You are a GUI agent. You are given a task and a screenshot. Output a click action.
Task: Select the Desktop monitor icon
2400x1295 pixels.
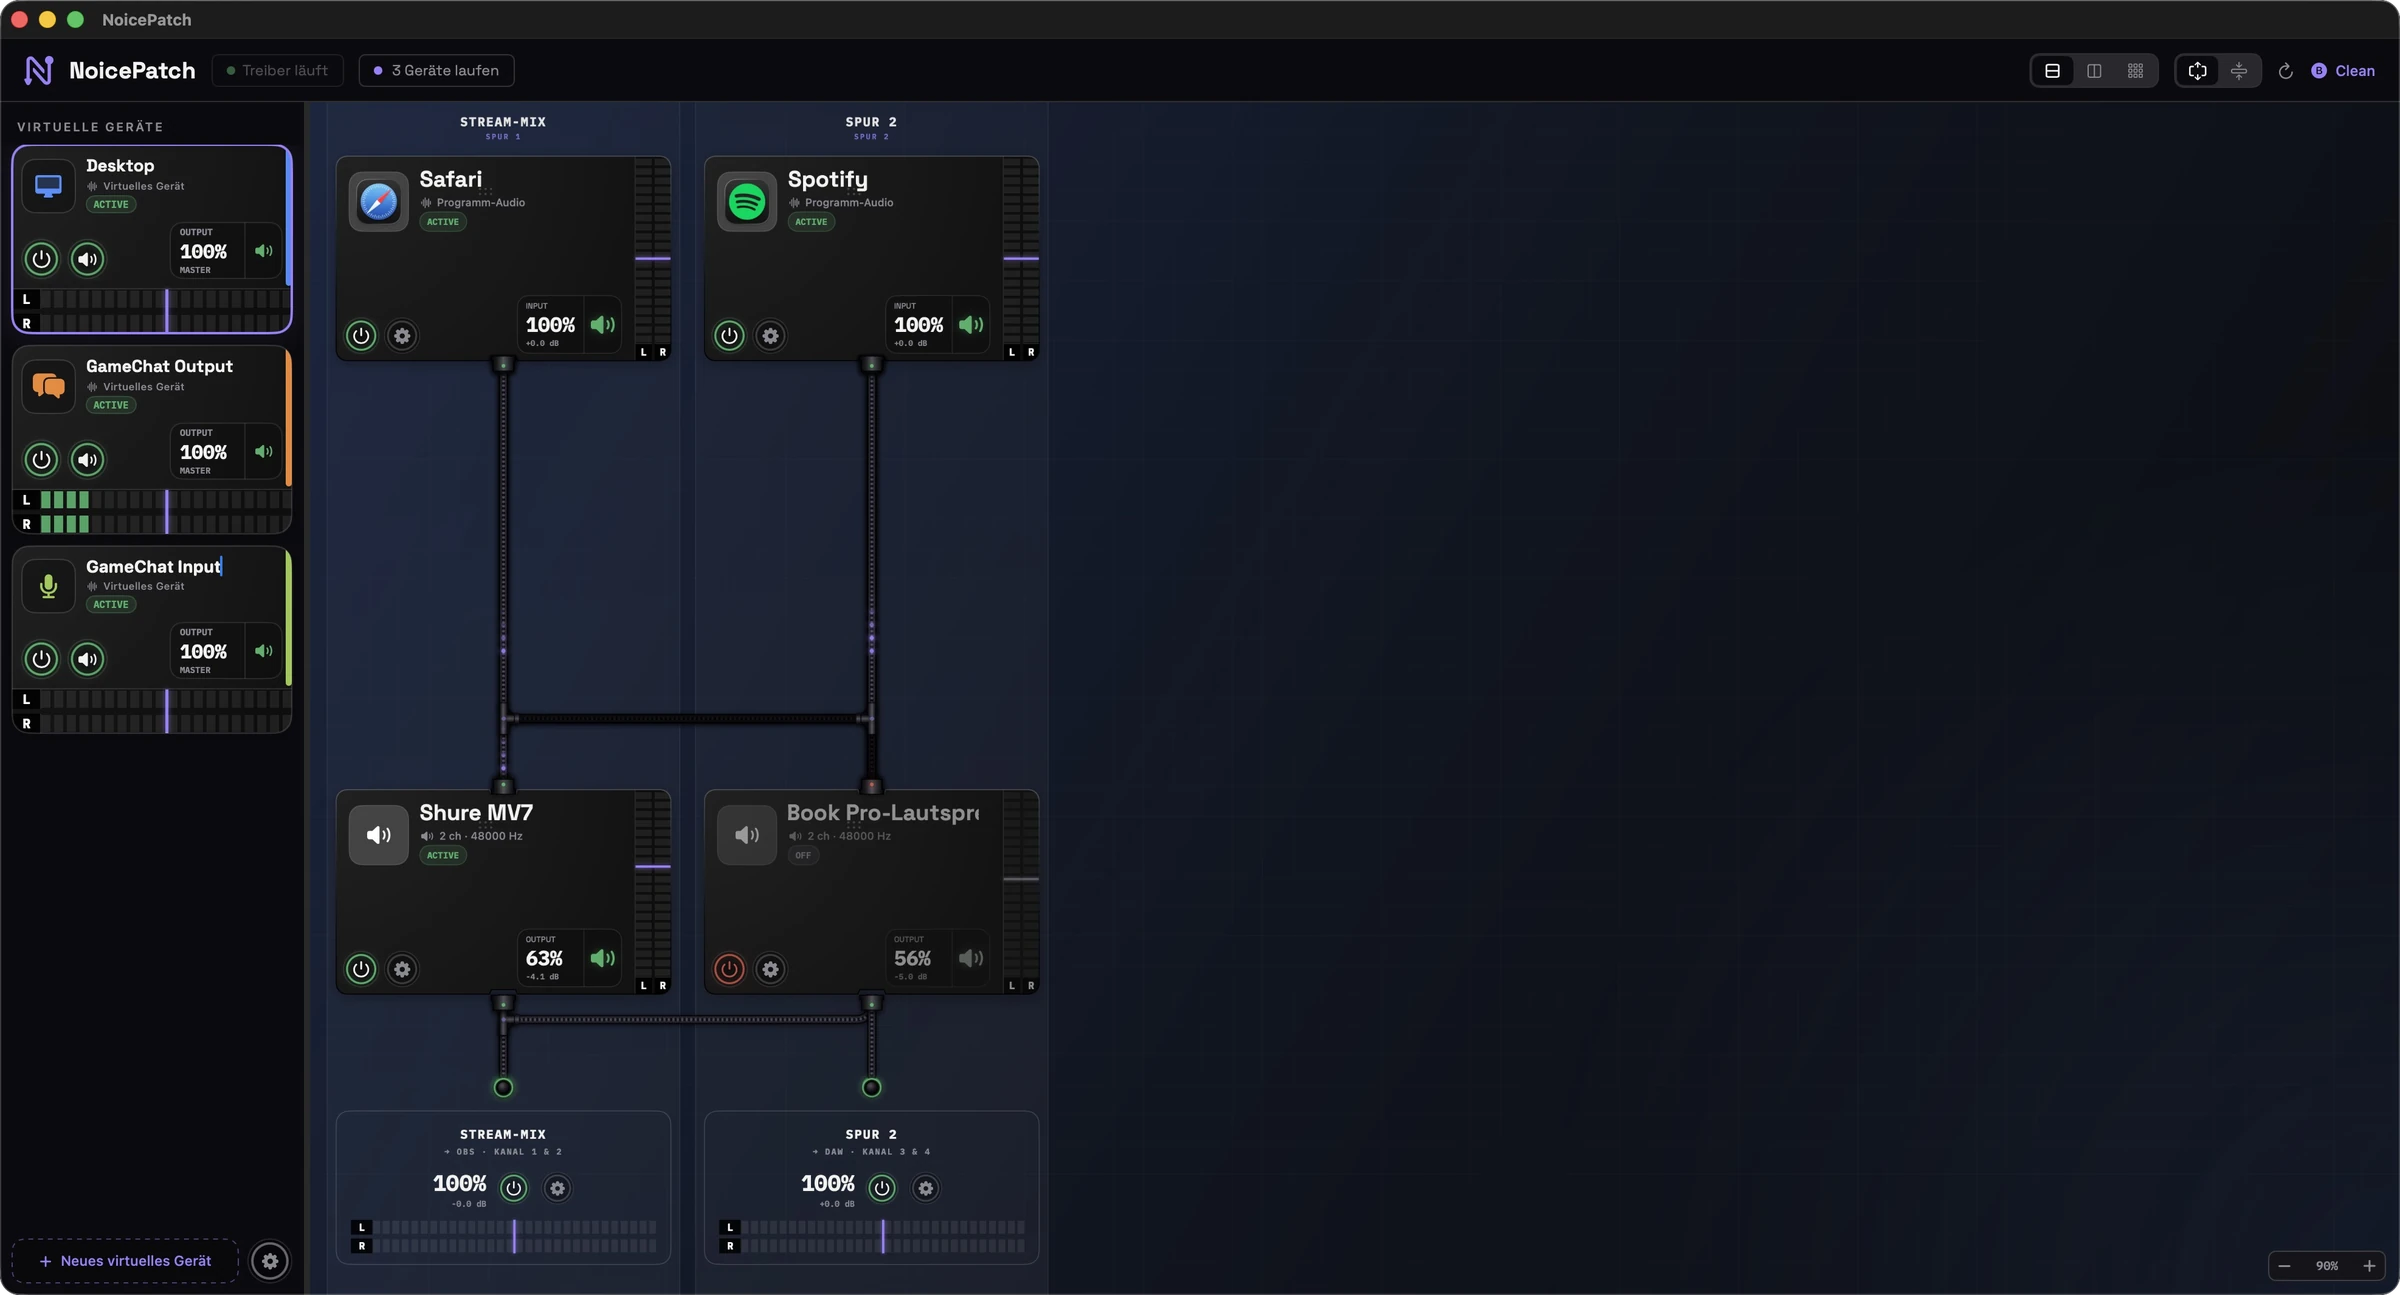tap(48, 186)
